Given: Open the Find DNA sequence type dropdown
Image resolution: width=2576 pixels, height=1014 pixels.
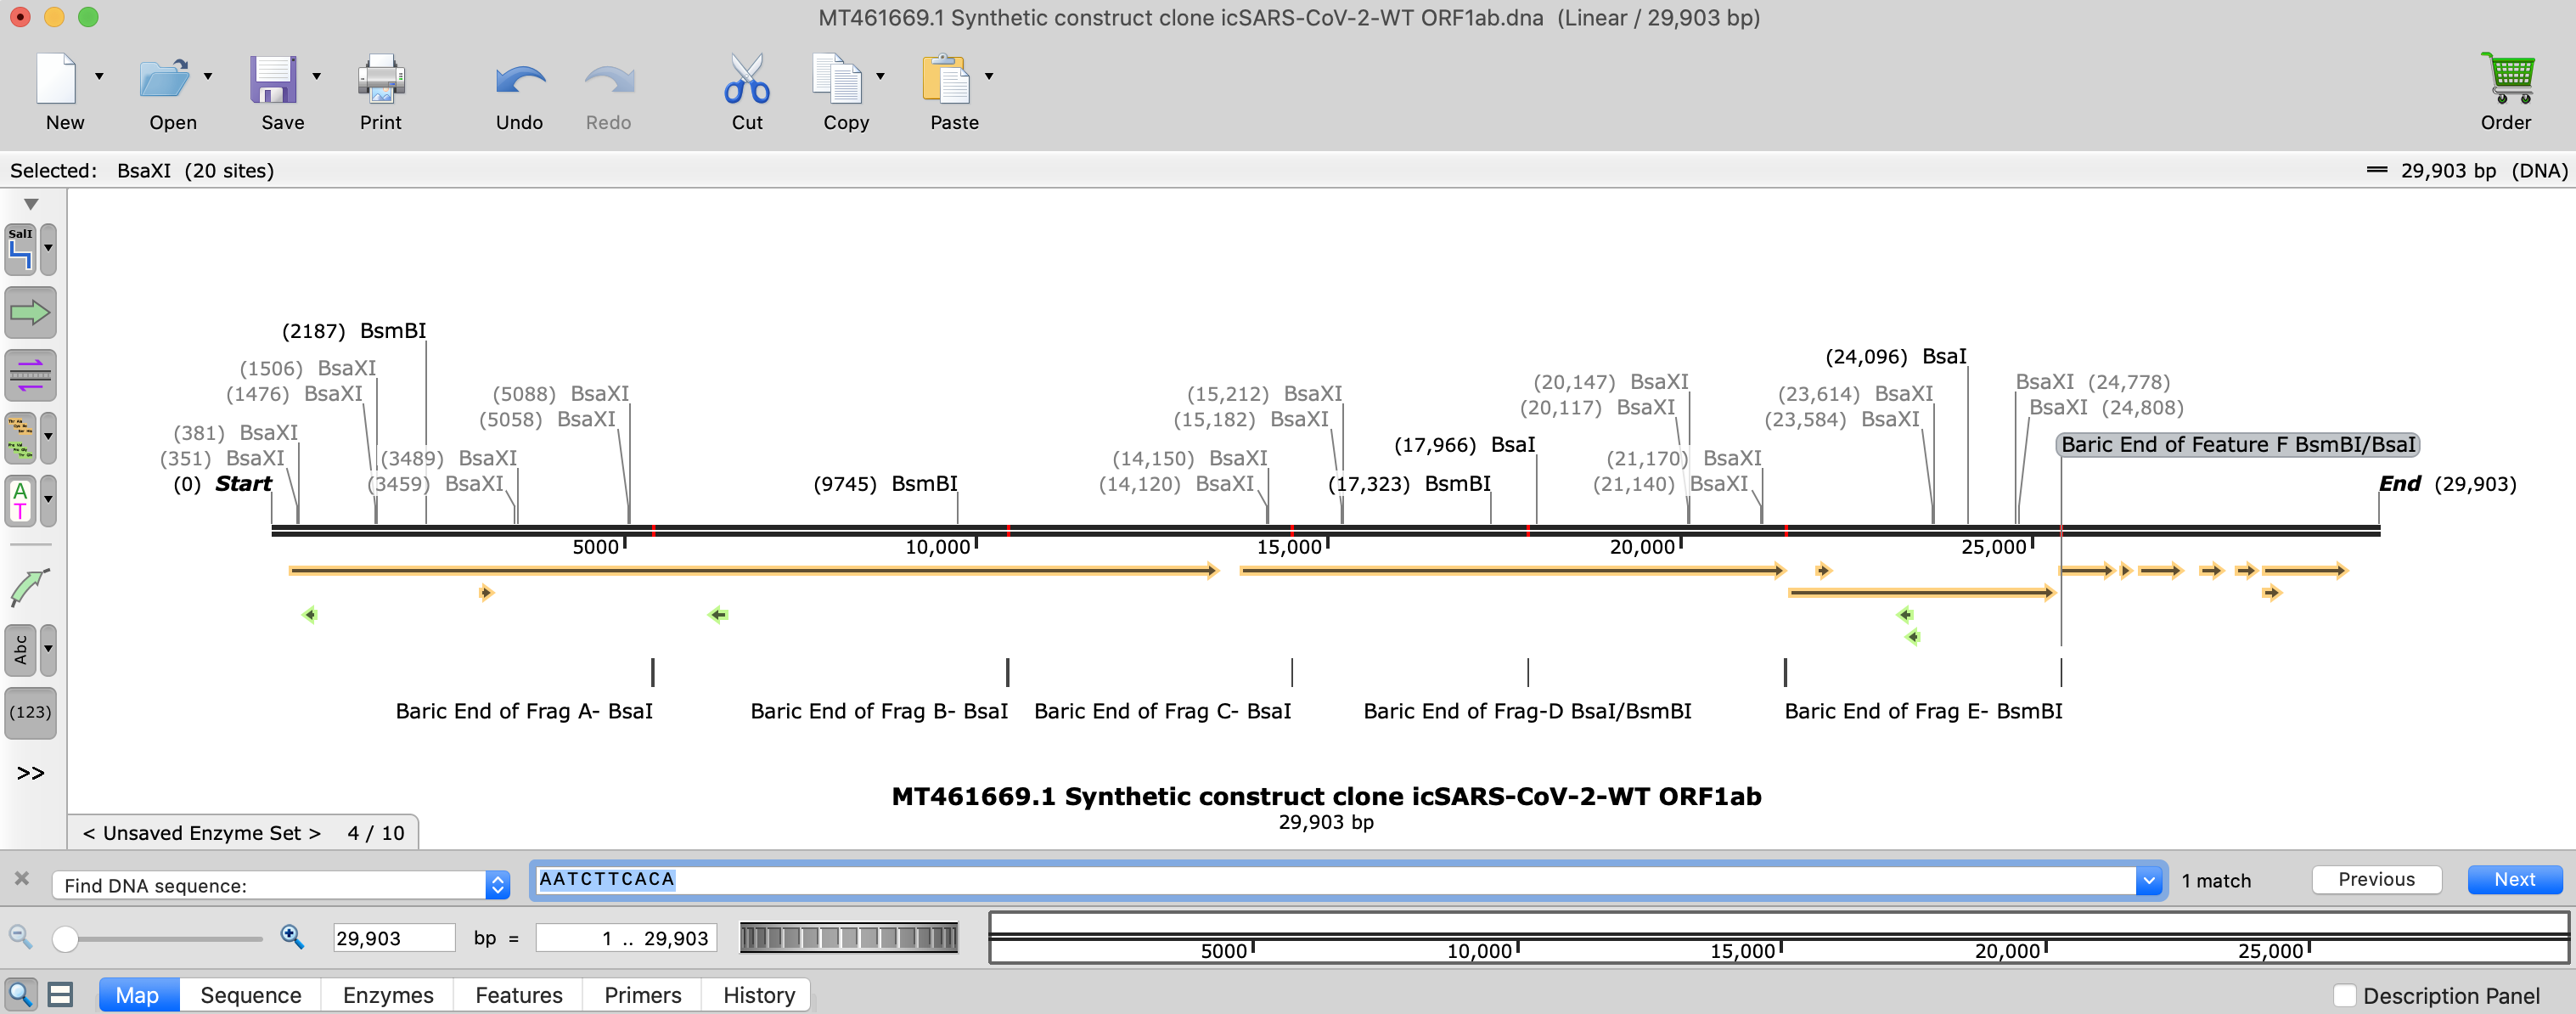Looking at the screenshot, I should [497, 885].
